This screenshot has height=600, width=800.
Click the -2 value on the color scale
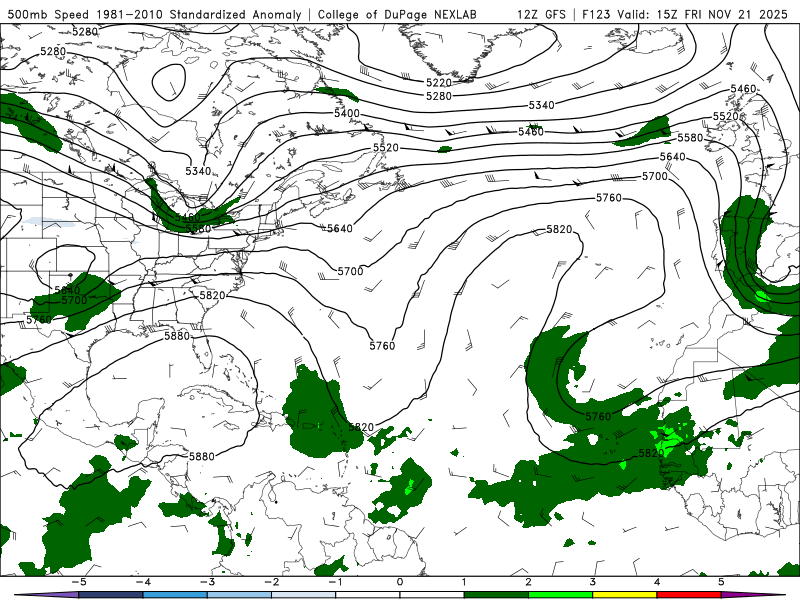tap(271, 582)
